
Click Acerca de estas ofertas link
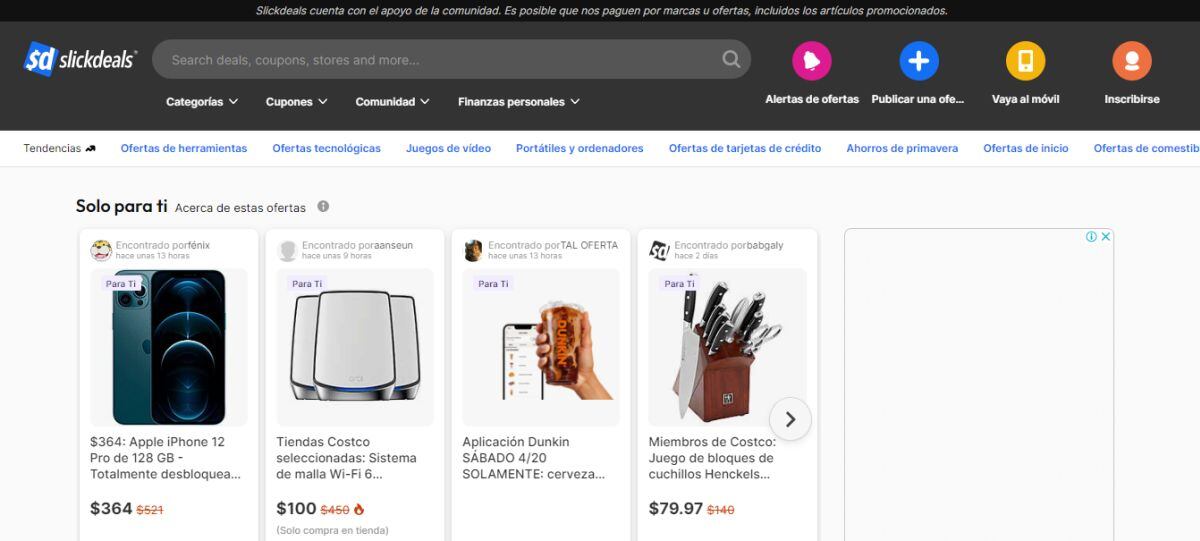pos(240,208)
